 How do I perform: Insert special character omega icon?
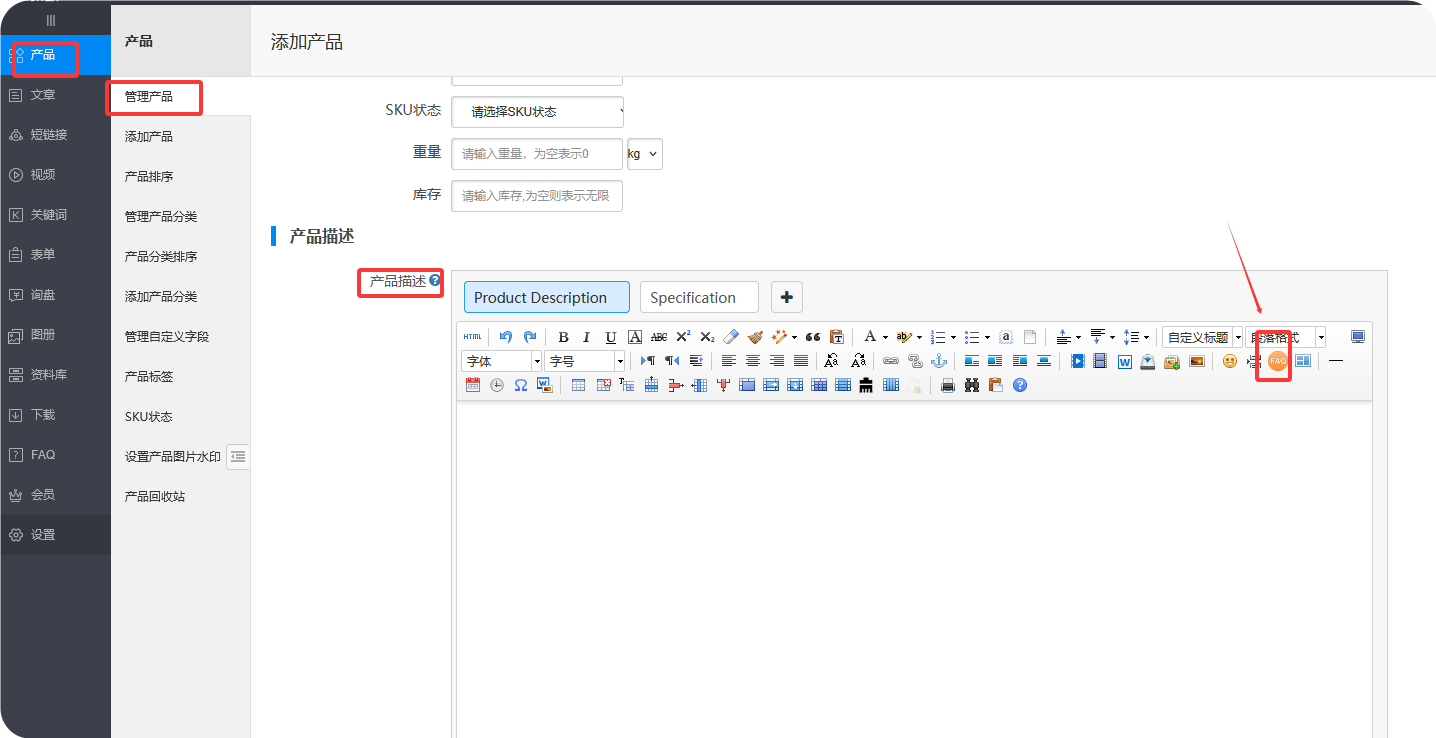pos(521,385)
